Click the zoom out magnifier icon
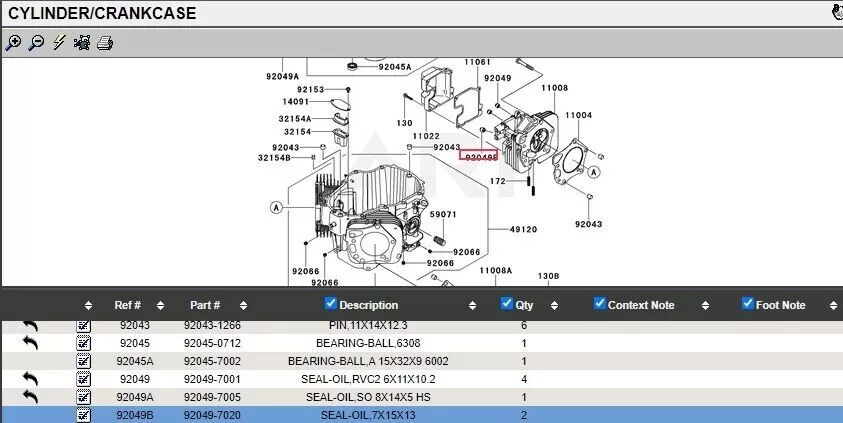The image size is (843, 423). pos(36,43)
